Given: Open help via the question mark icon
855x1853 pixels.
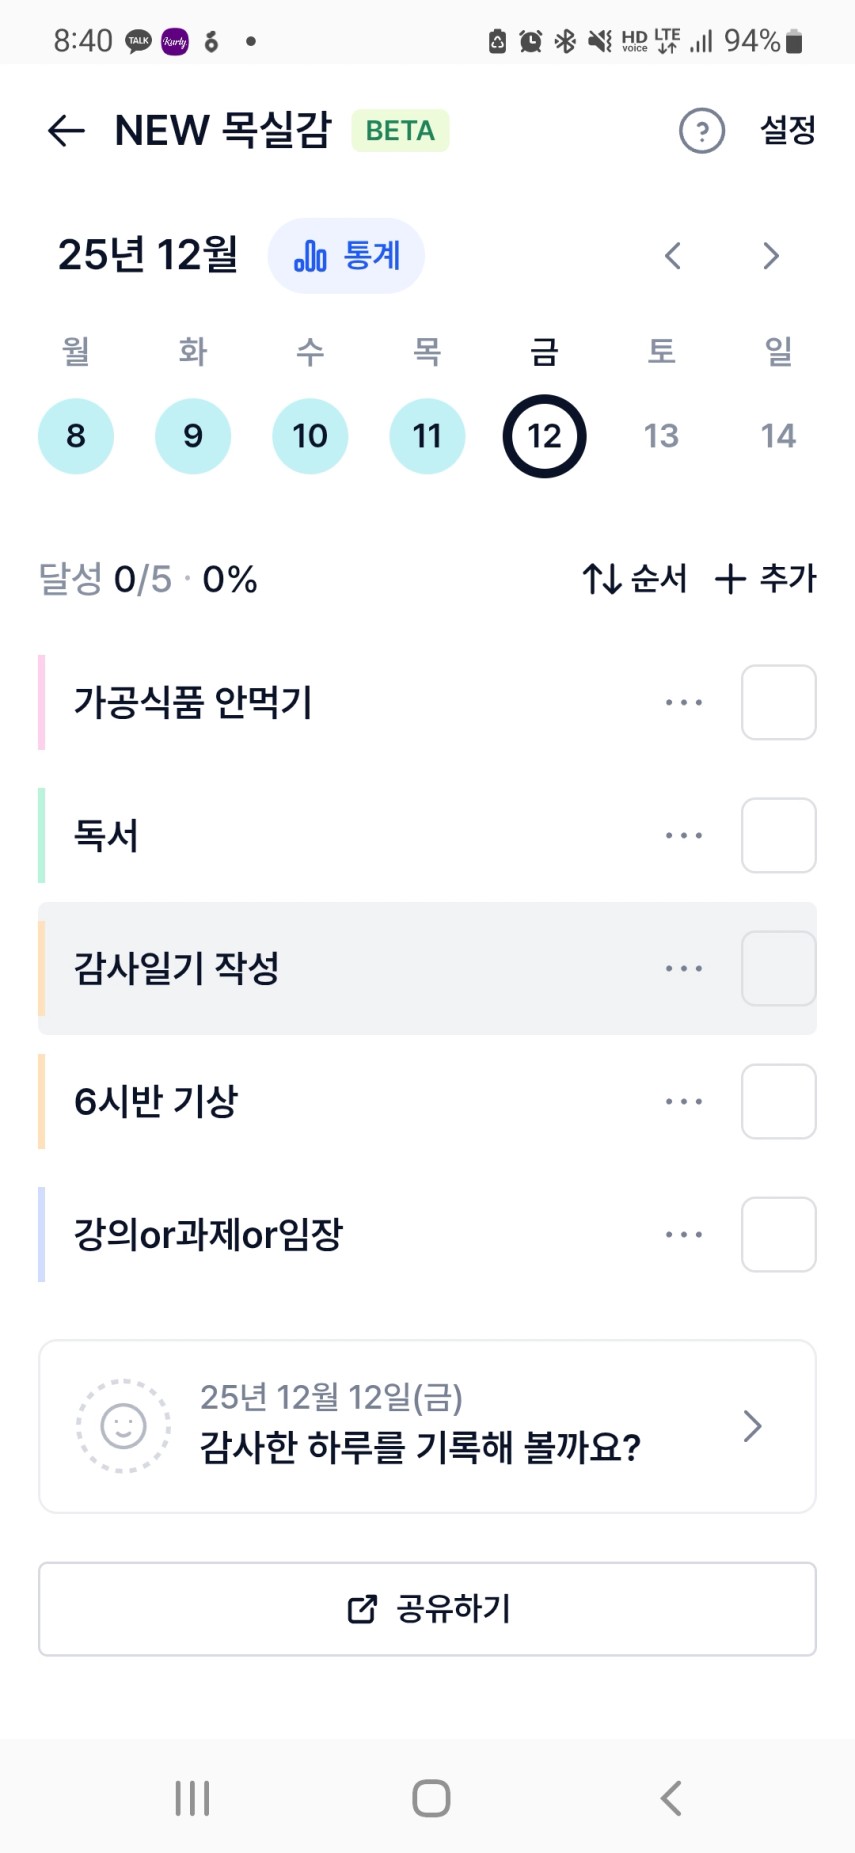Looking at the screenshot, I should pyautogui.click(x=701, y=131).
